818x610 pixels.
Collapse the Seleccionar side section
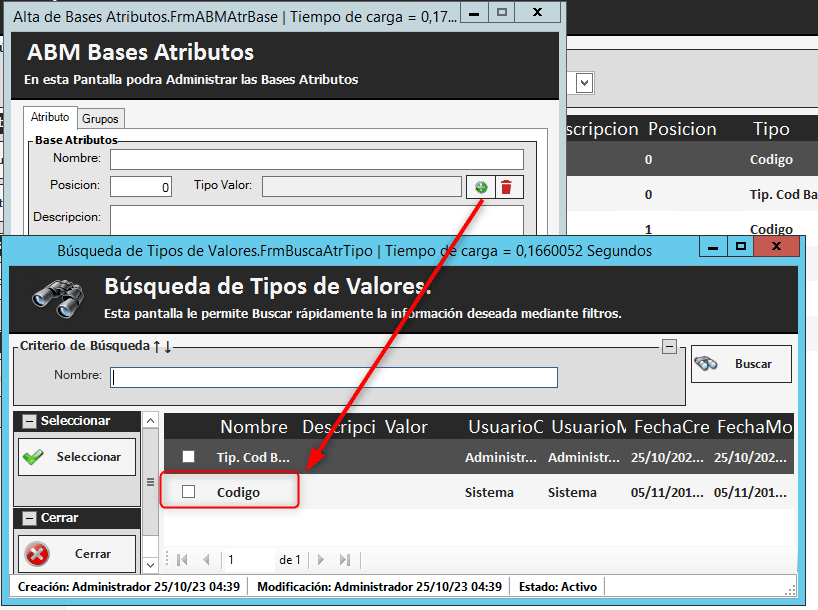[x=29, y=421]
